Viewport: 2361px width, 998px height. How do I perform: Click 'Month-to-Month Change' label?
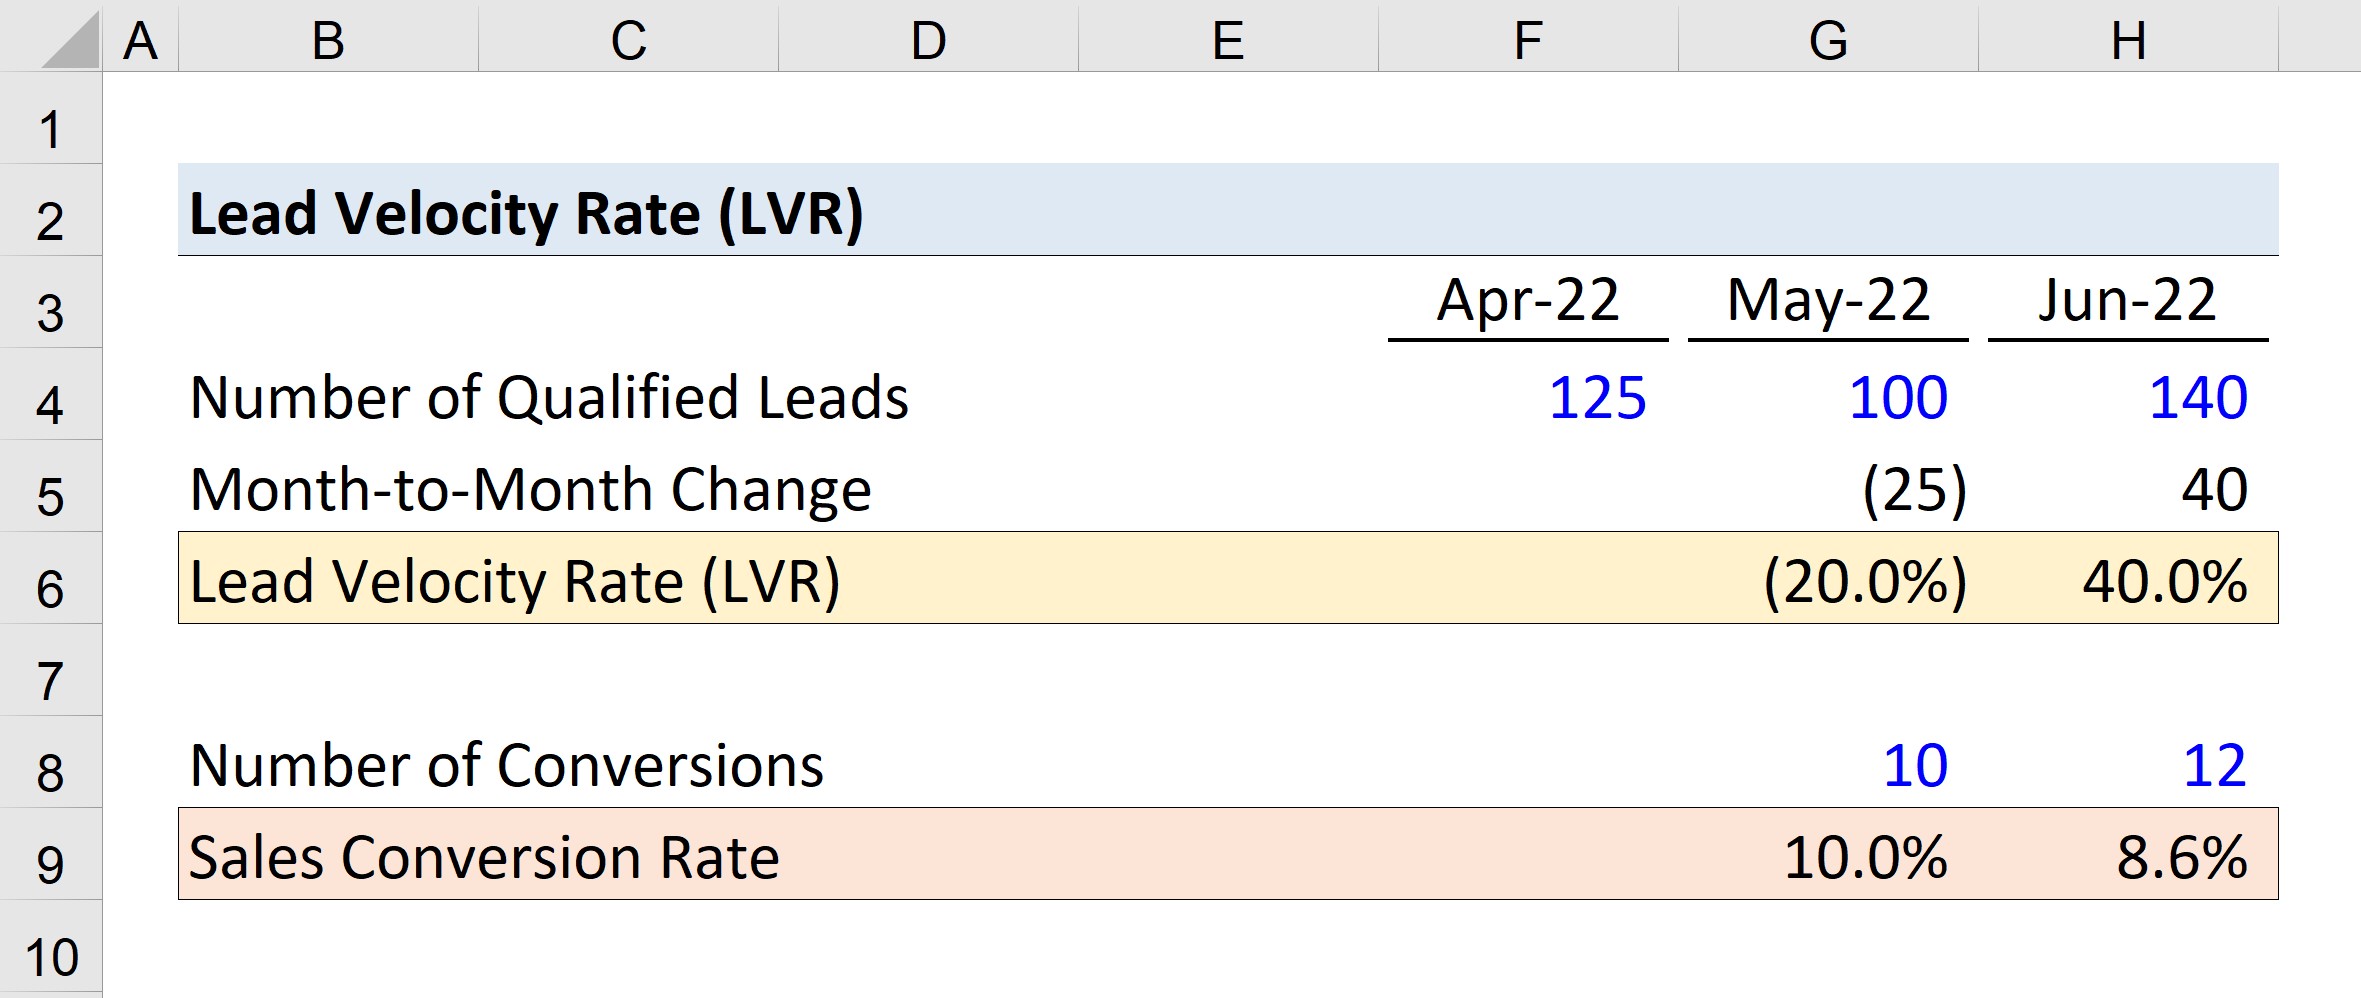tap(530, 489)
